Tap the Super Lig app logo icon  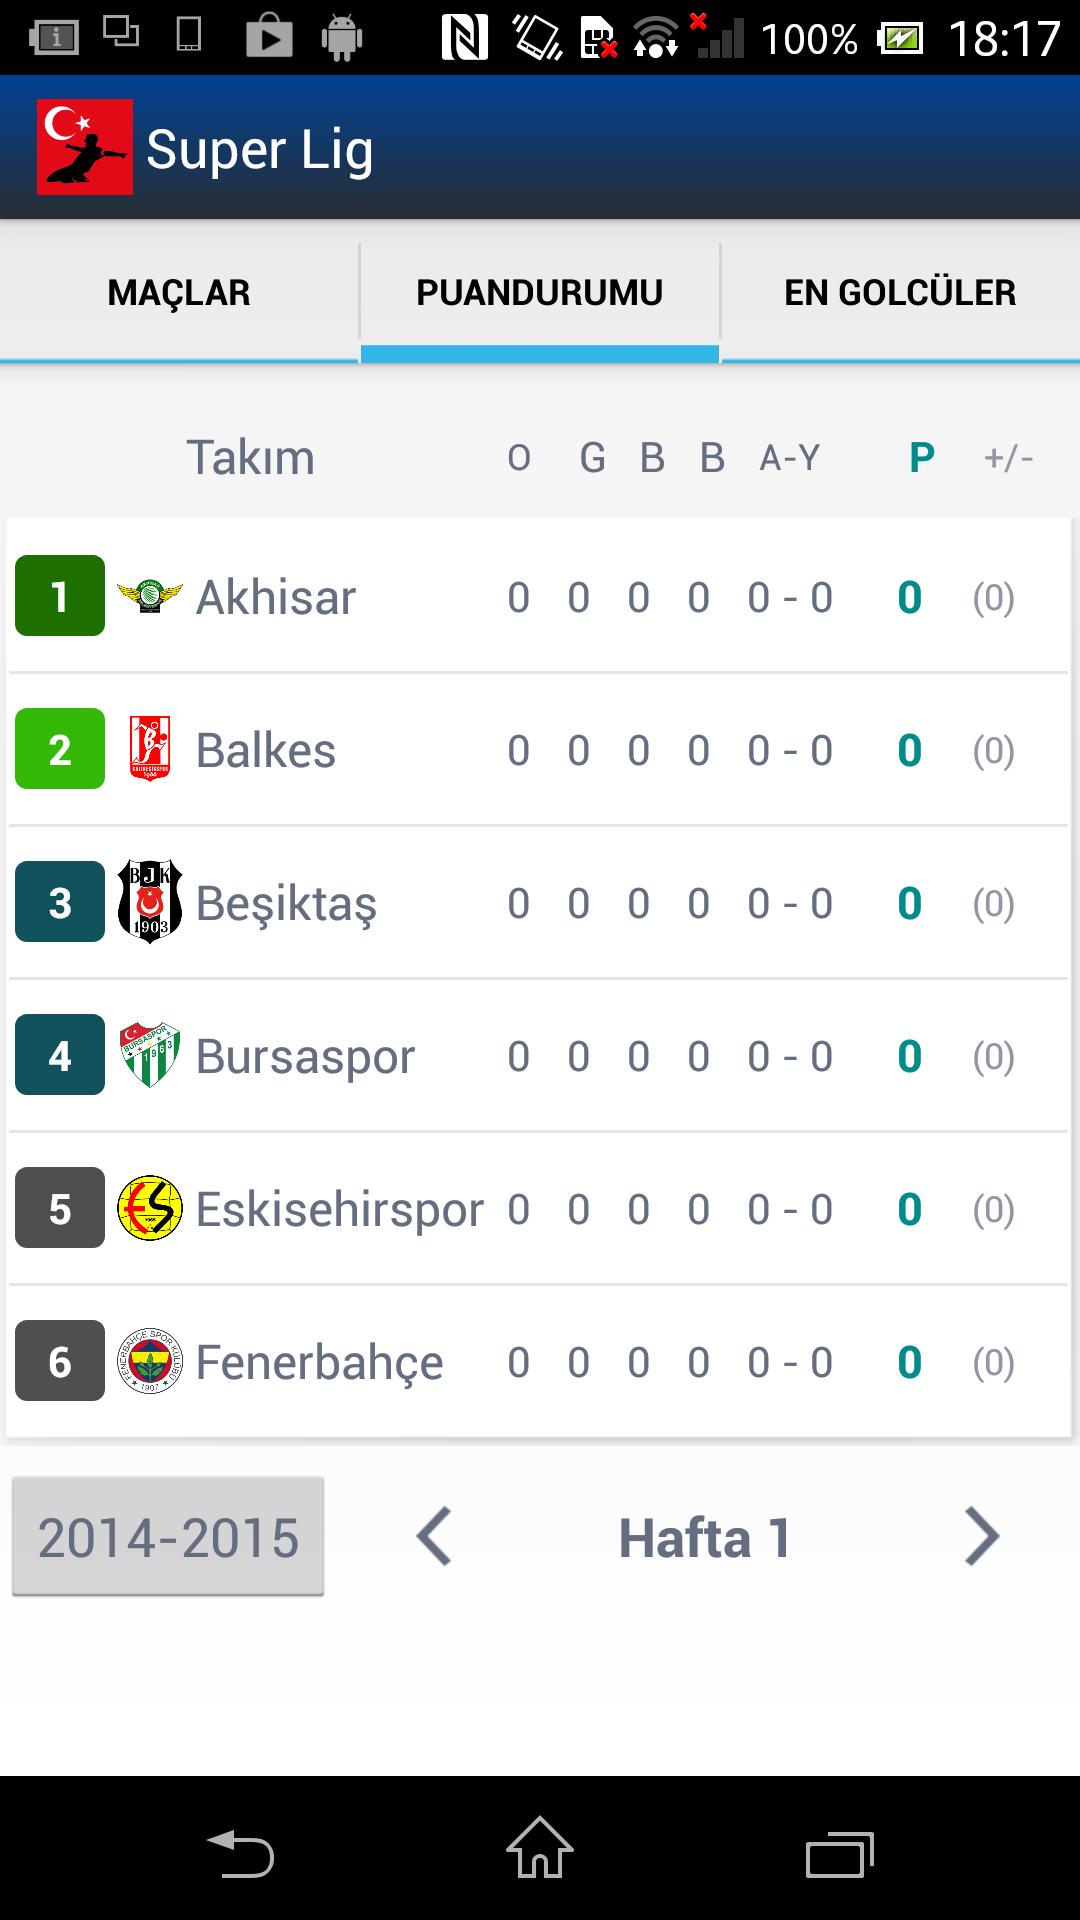(x=85, y=147)
